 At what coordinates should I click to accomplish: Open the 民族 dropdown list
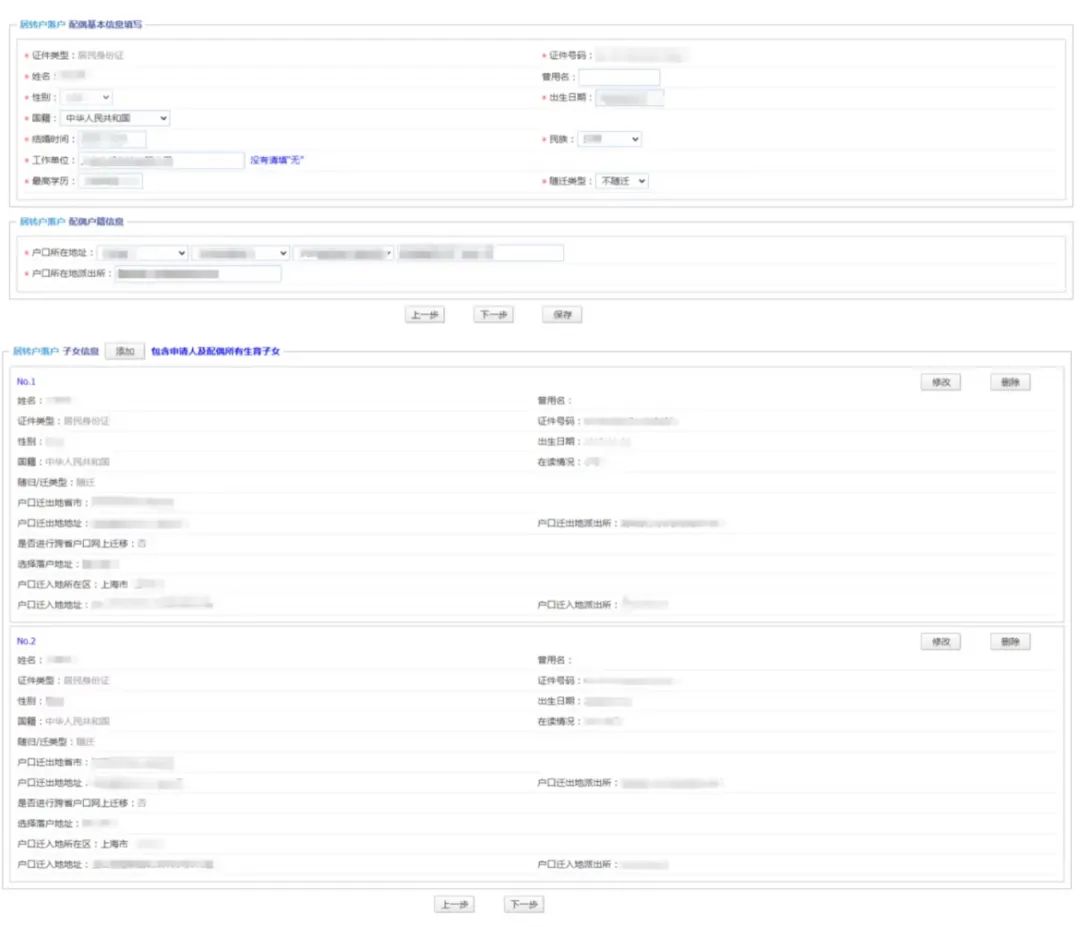tap(610, 139)
